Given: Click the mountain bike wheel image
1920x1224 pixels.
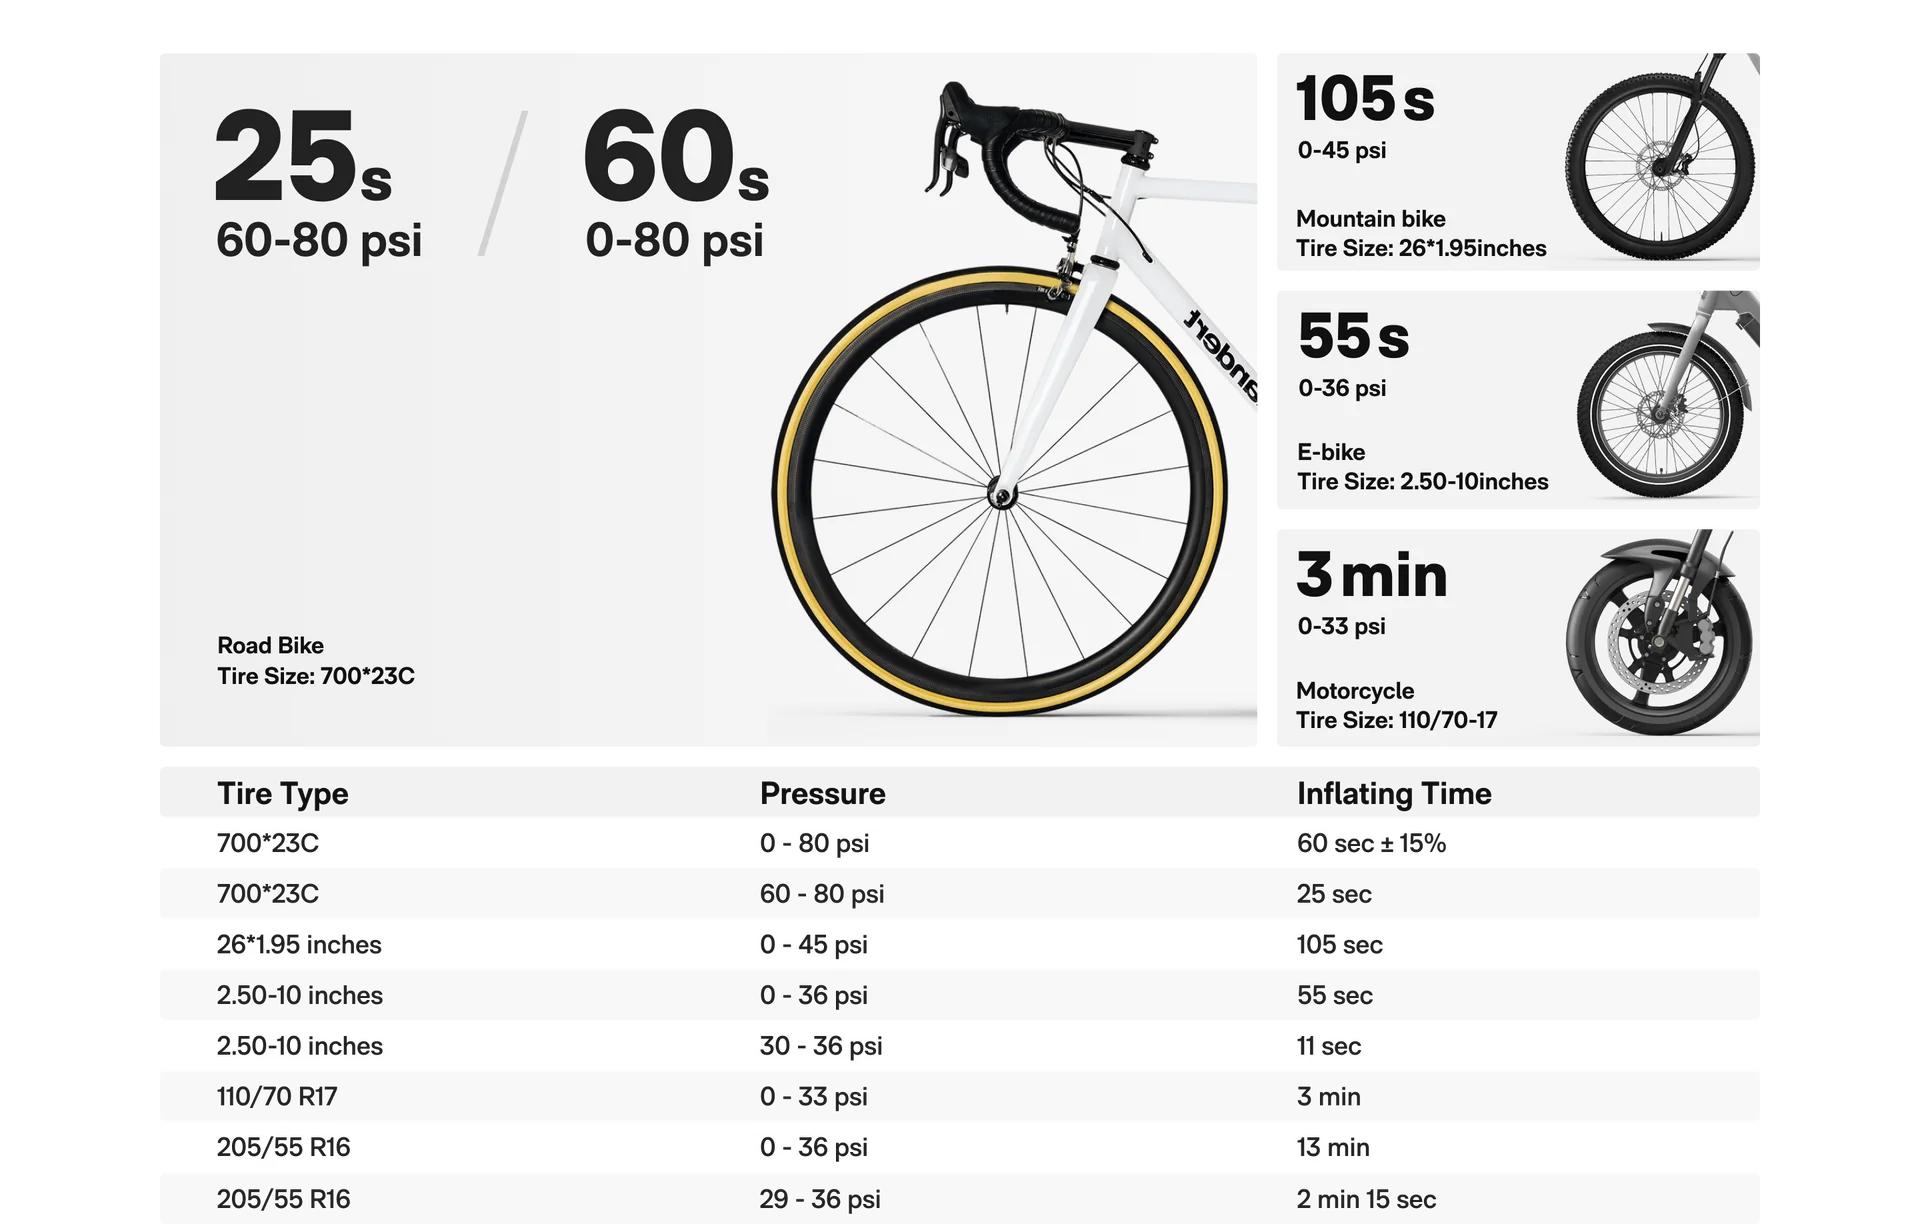Looking at the screenshot, I should click(1660, 165).
